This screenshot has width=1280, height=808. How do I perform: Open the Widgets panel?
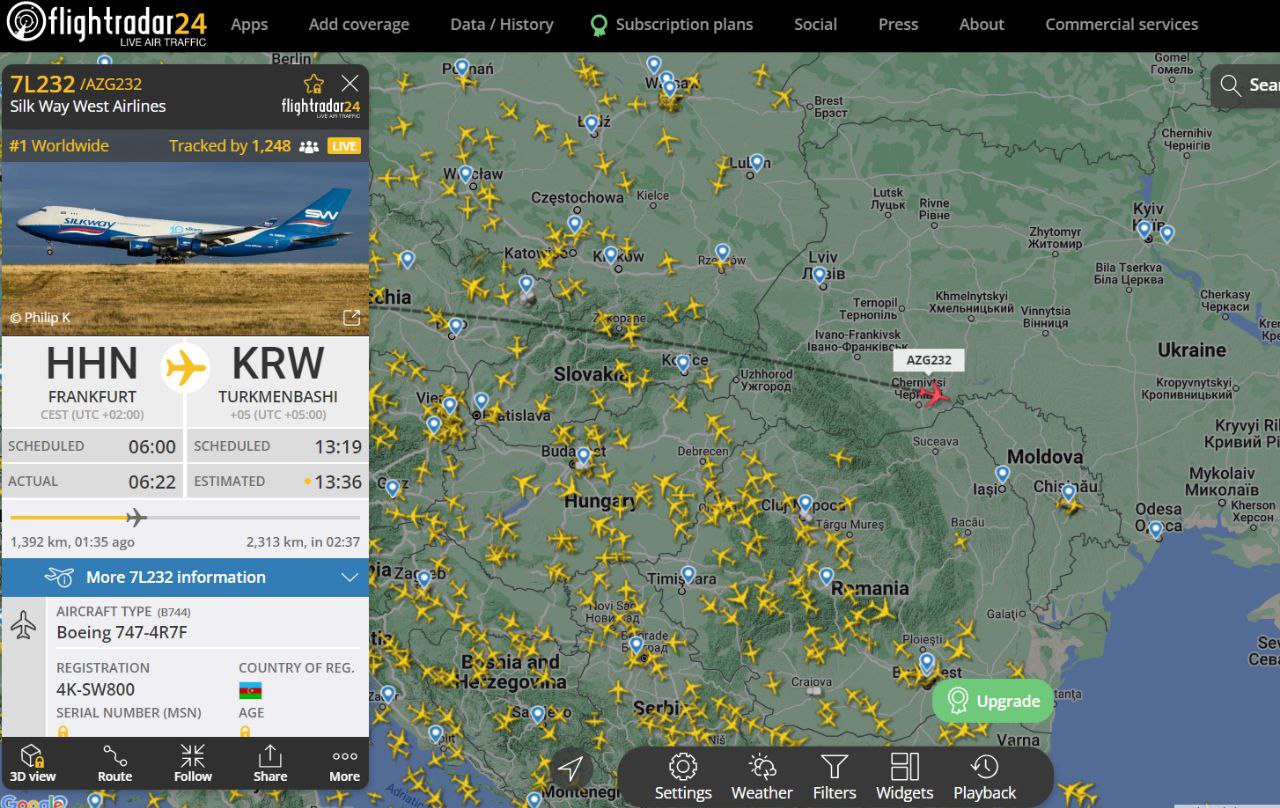[x=904, y=778]
